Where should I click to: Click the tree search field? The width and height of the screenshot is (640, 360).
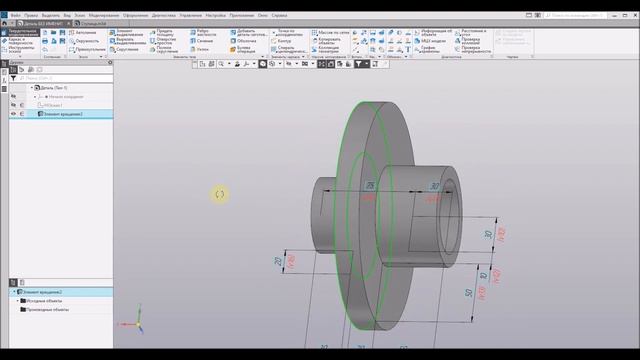(x=65, y=78)
